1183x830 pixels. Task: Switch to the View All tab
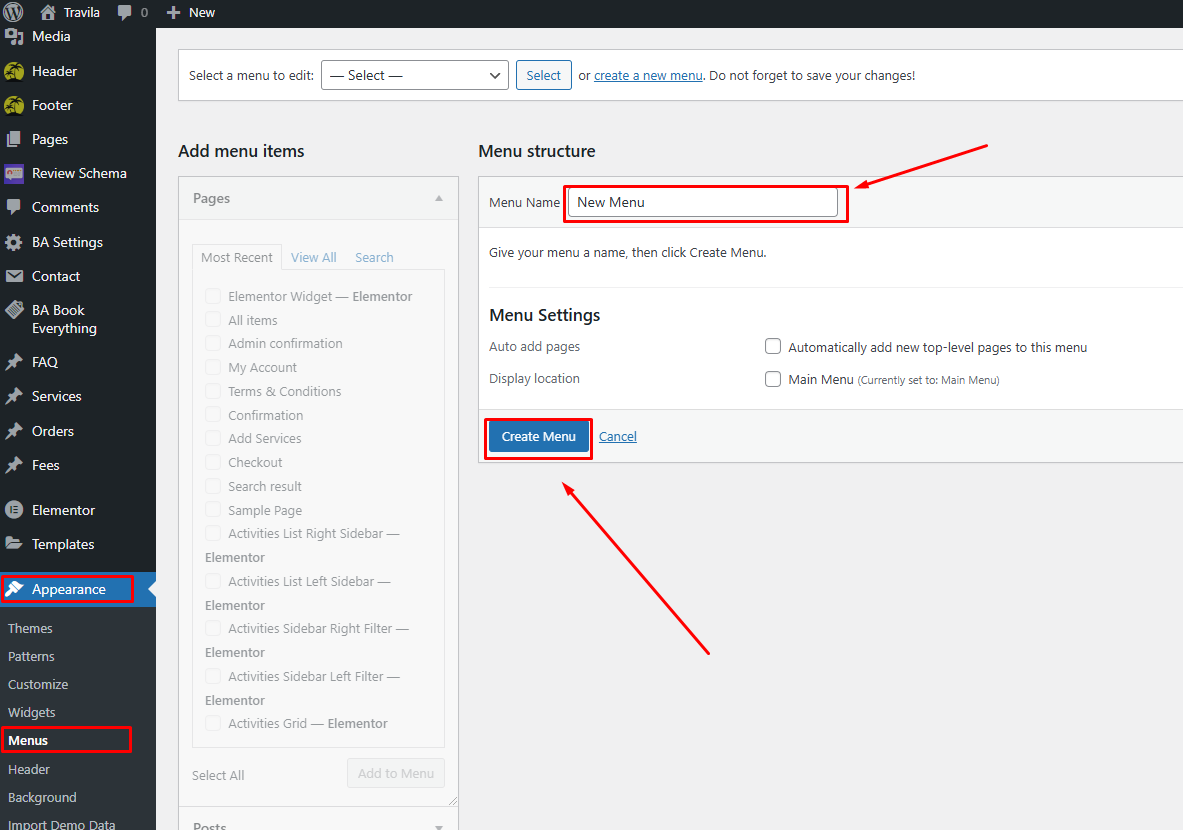coord(313,257)
